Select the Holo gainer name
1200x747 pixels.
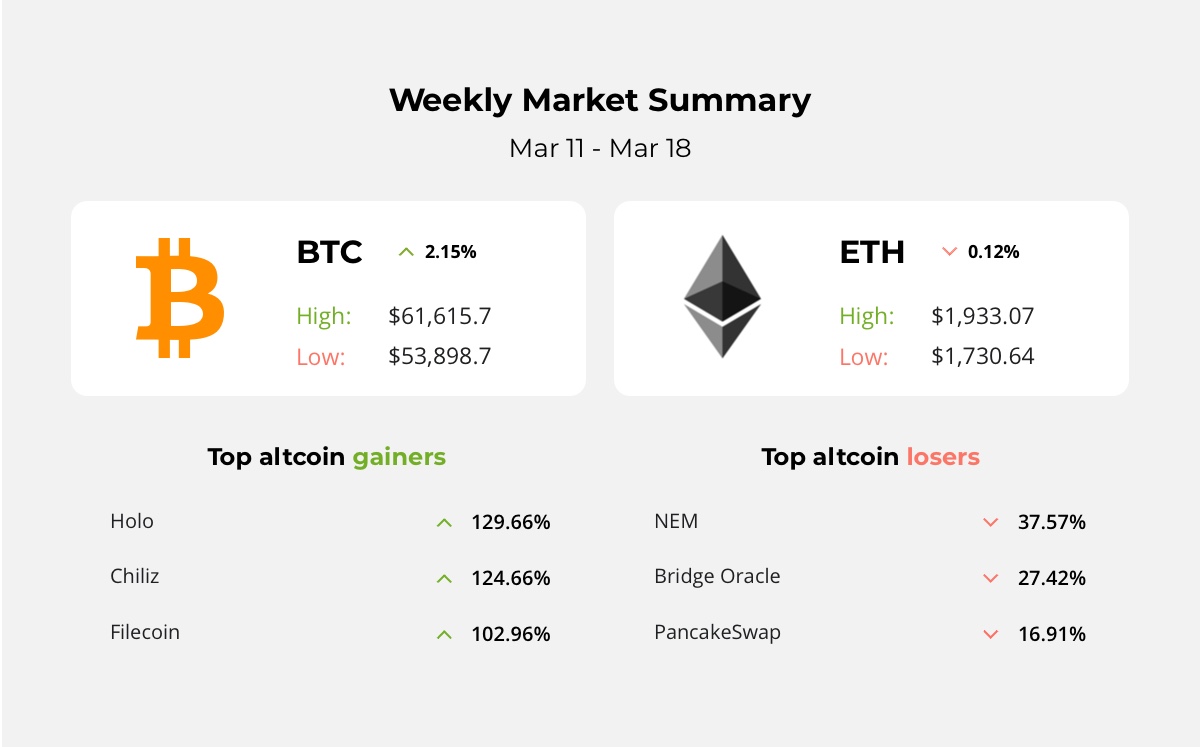pyautogui.click(x=132, y=521)
